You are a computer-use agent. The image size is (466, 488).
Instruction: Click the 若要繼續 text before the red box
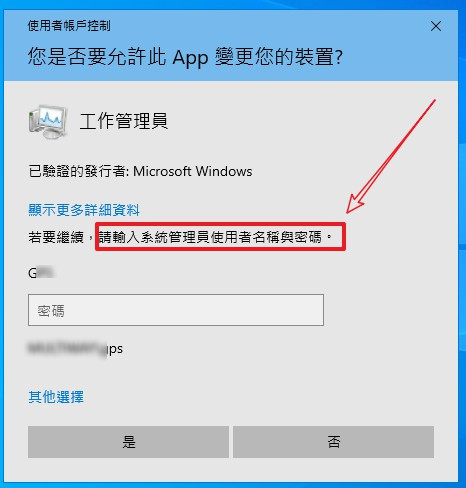click(56, 237)
